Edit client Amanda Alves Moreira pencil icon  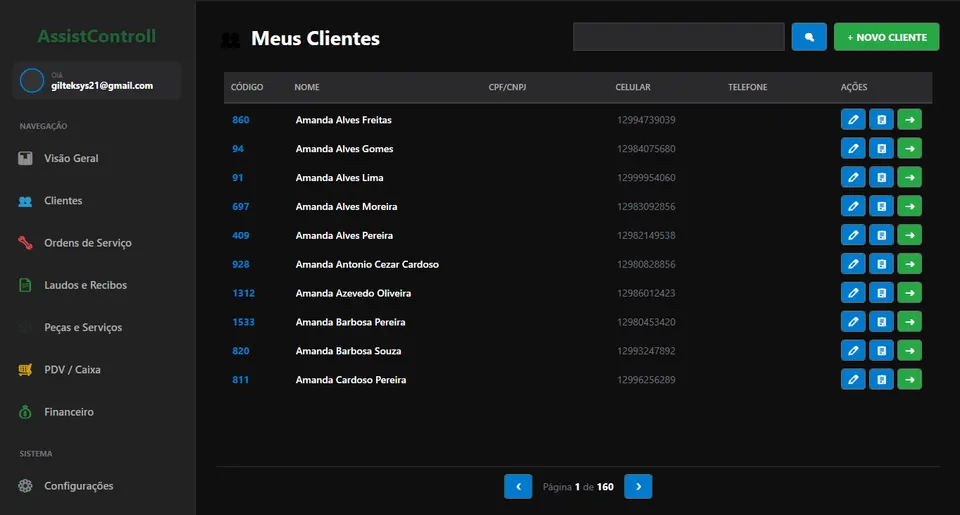click(853, 206)
